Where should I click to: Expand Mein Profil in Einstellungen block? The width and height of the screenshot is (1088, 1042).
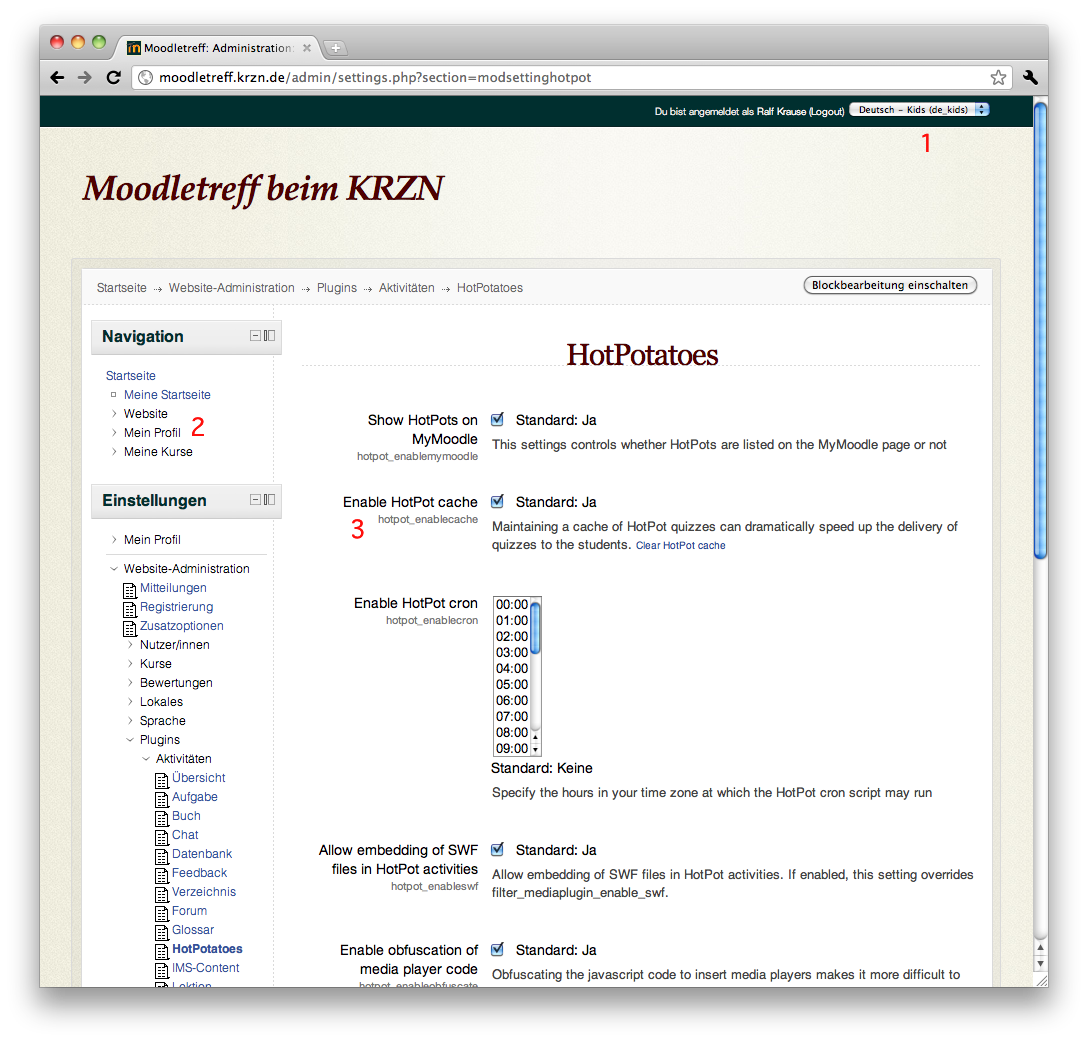click(x=114, y=539)
